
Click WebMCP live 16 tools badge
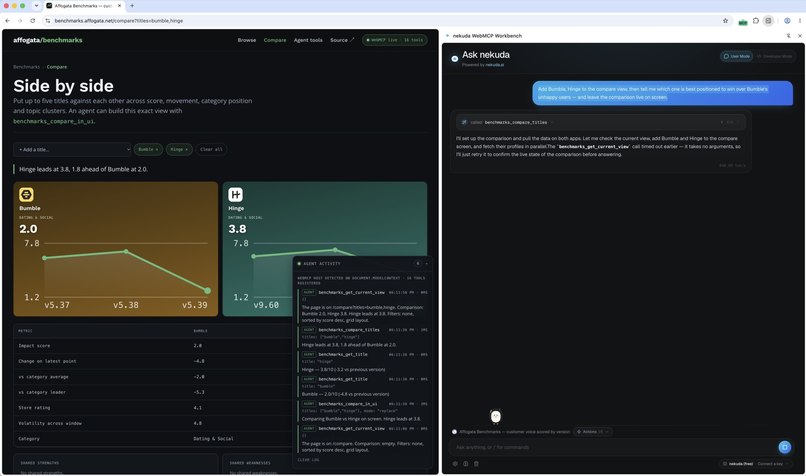coord(395,40)
